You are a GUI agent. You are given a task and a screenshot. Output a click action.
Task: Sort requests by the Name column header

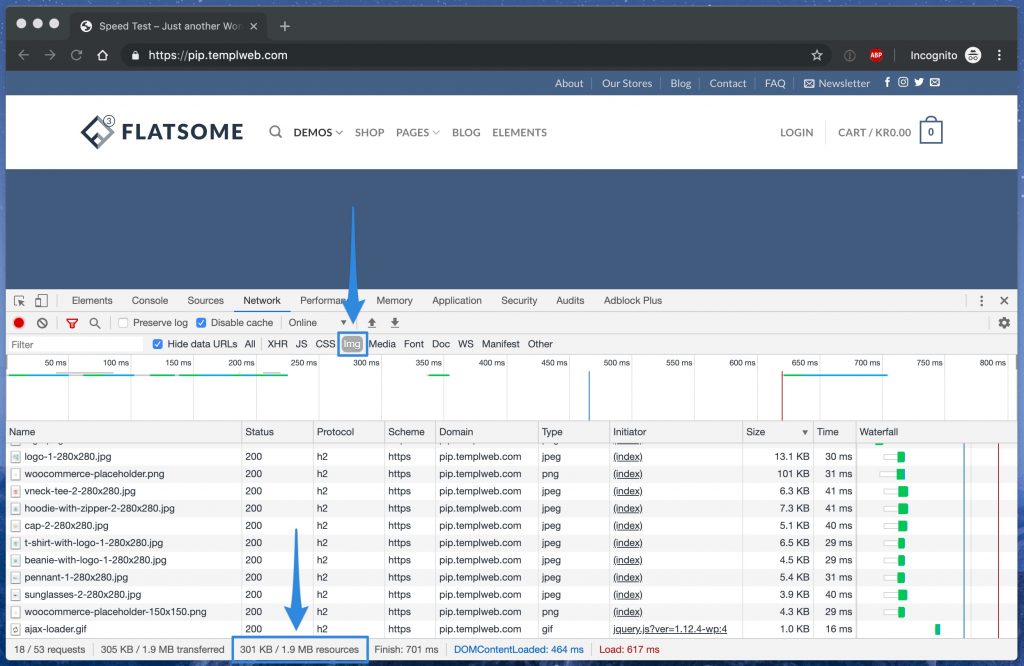[x=124, y=432]
